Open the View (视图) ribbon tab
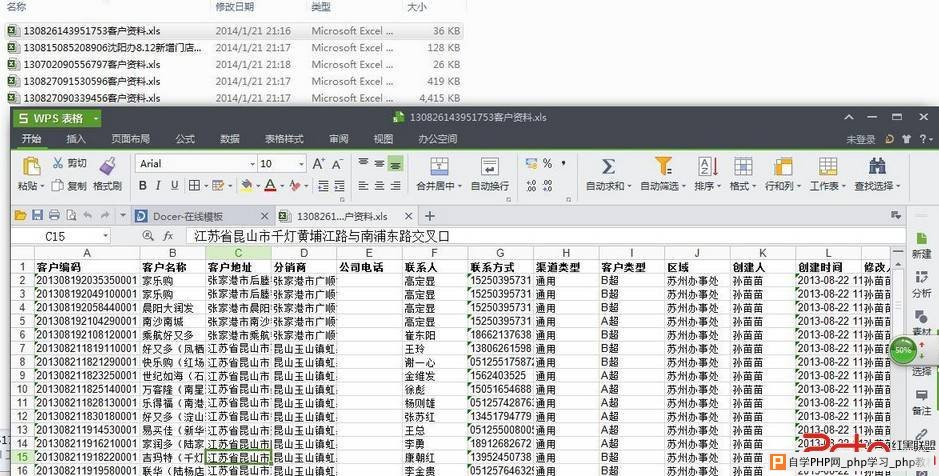Image resolution: width=939 pixels, height=476 pixels. click(x=383, y=139)
